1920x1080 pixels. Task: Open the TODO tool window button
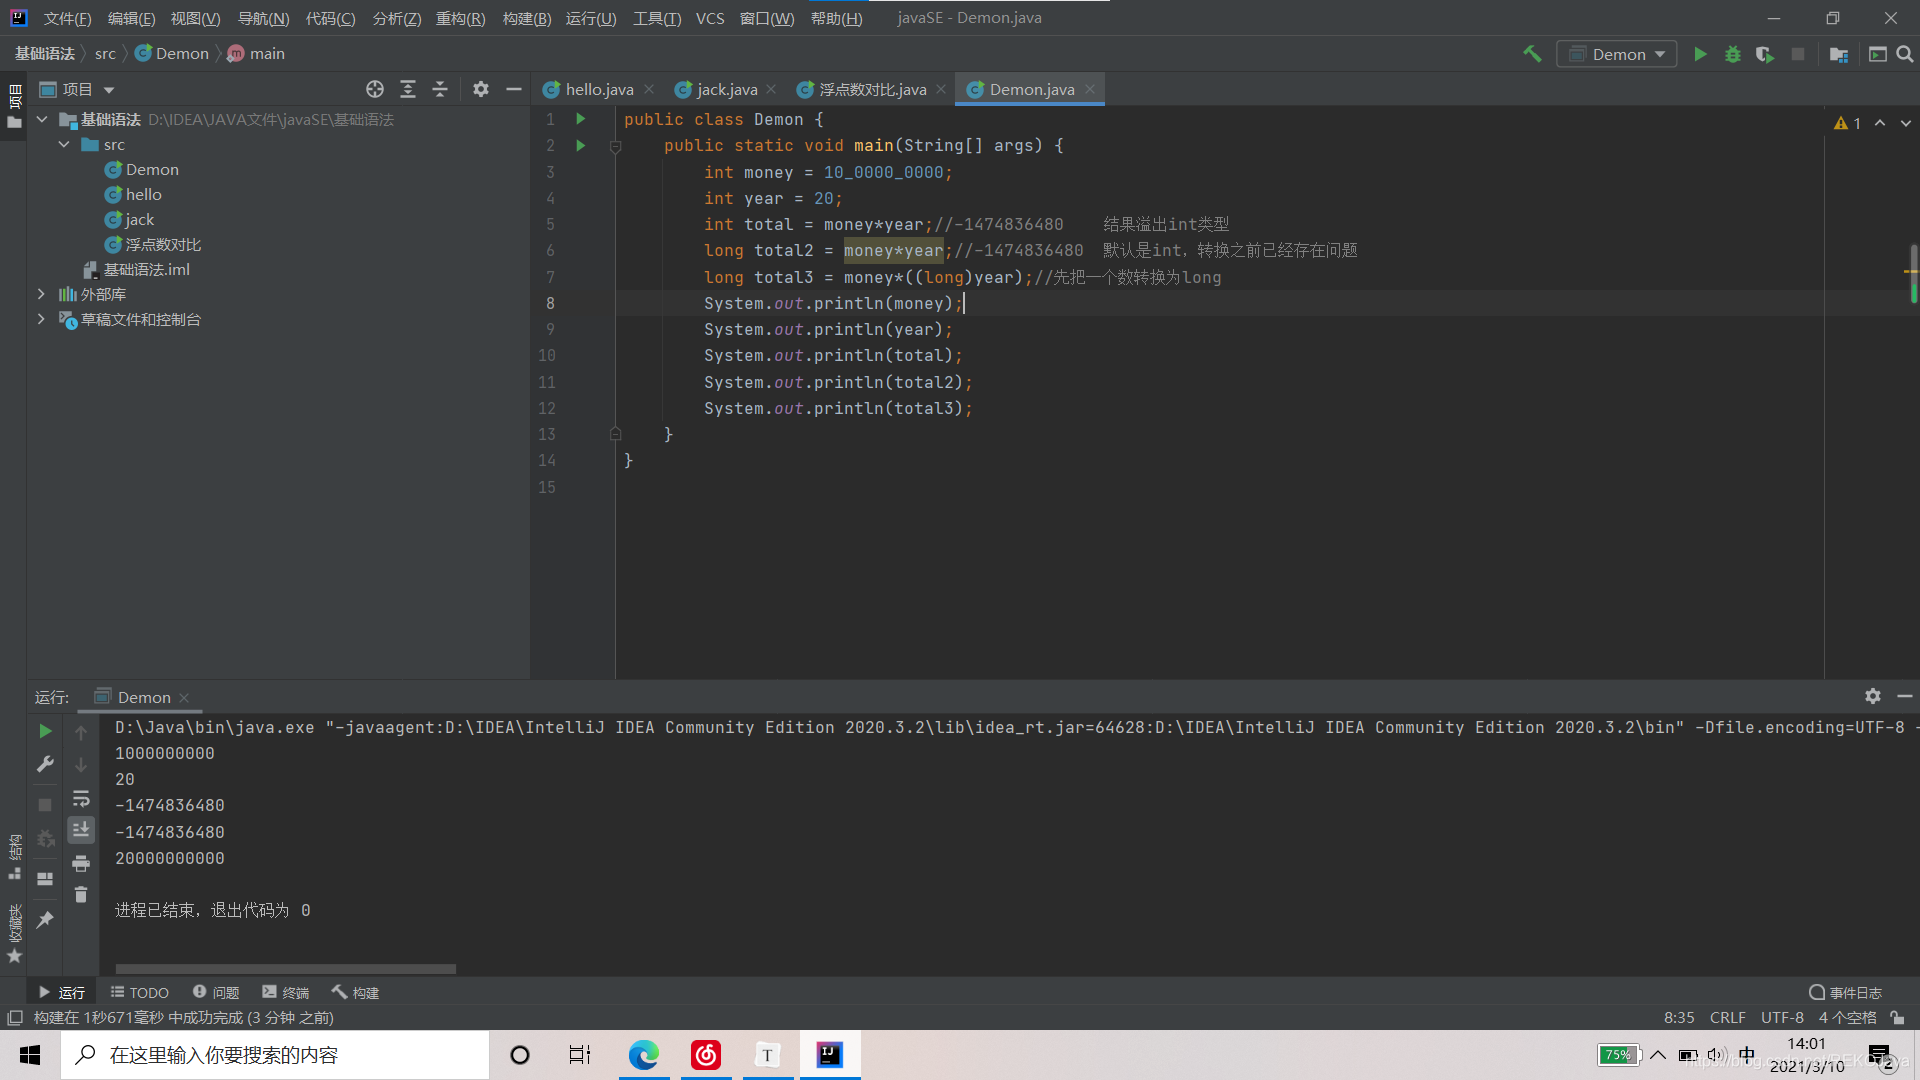tap(140, 992)
